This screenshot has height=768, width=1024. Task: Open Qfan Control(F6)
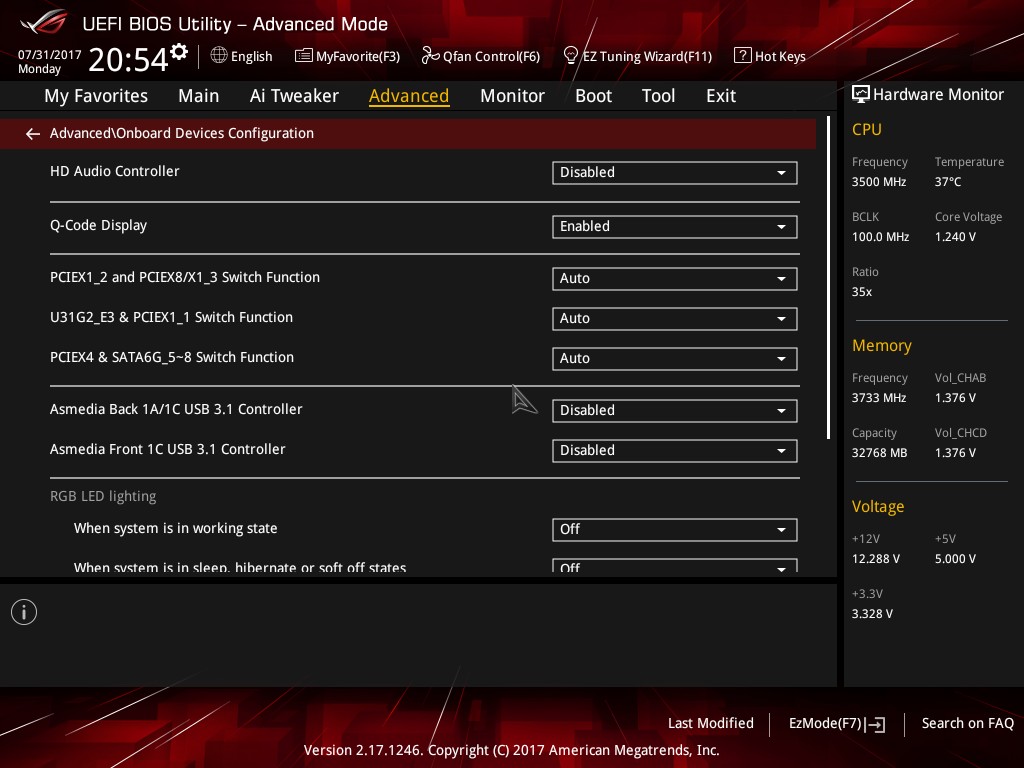click(x=481, y=56)
